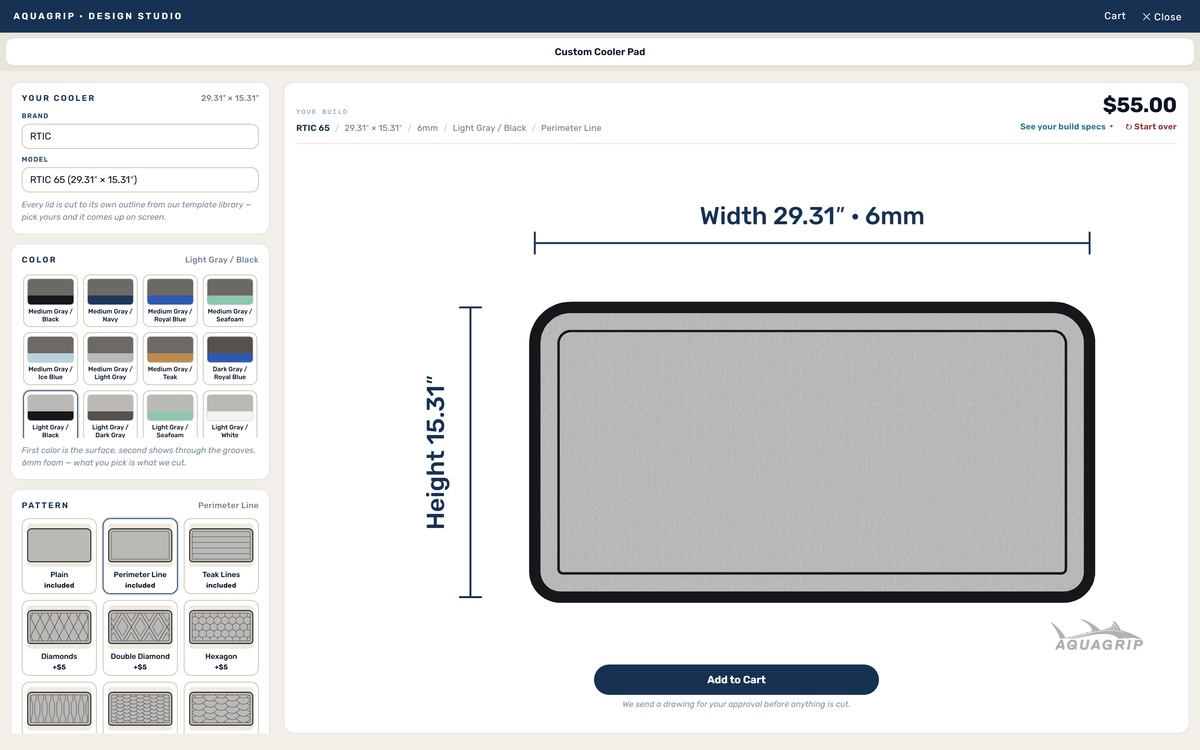Select Medium Gray / Light Gray color
This screenshot has height=750, width=1200.
(110, 359)
